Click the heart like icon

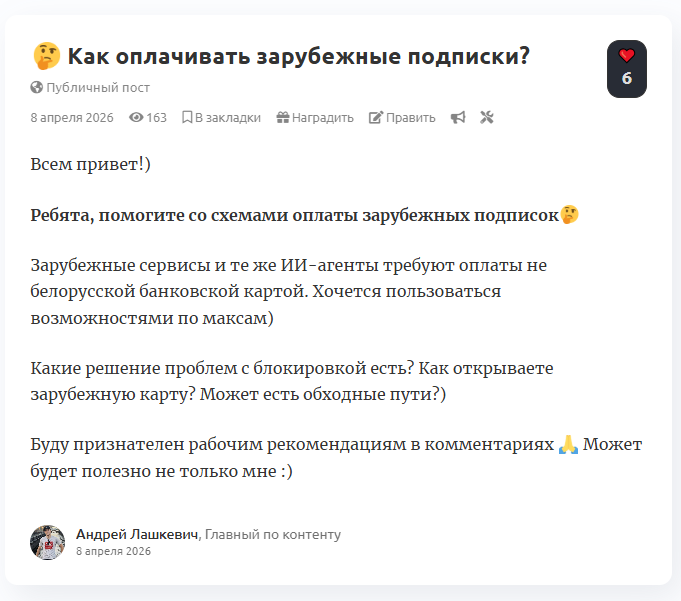click(x=627, y=56)
